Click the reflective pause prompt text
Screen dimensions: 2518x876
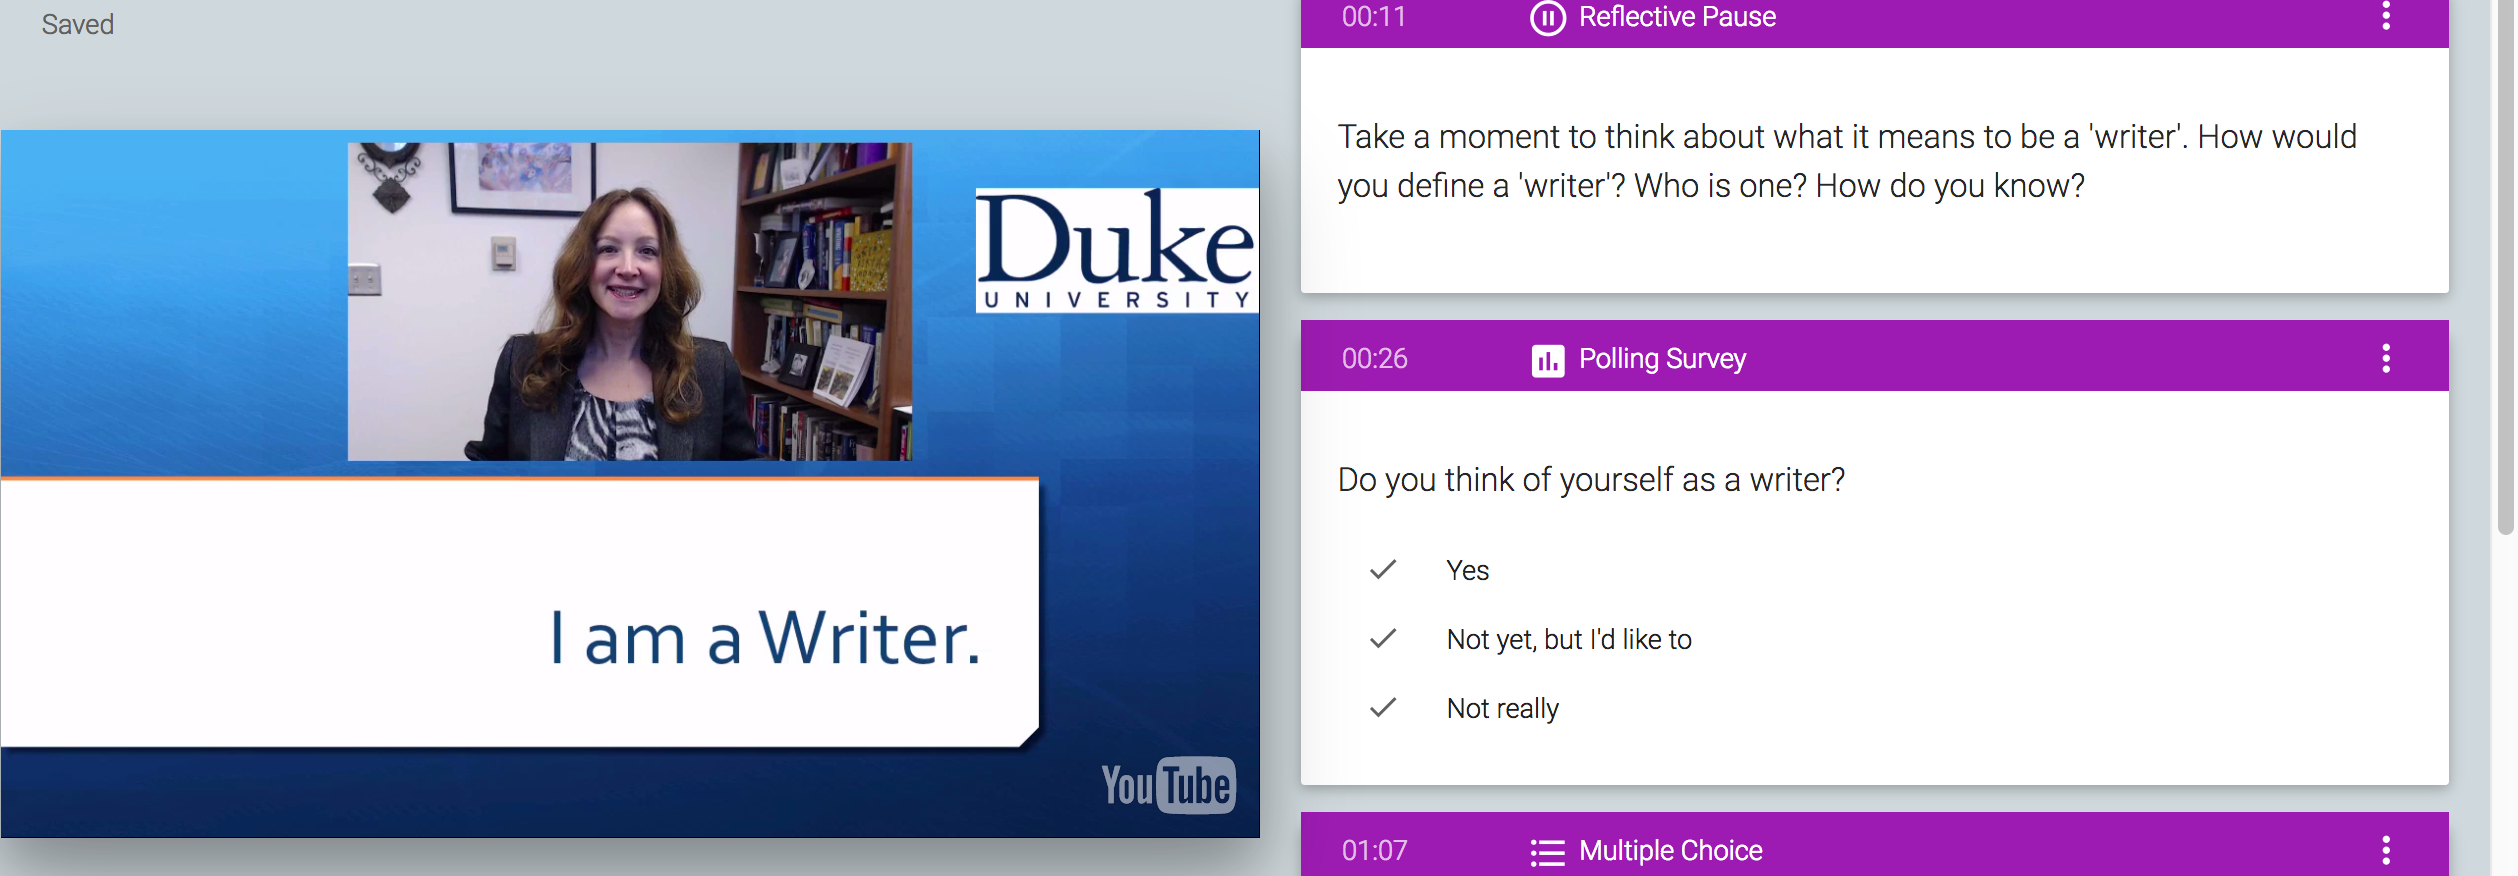[x=1846, y=161]
